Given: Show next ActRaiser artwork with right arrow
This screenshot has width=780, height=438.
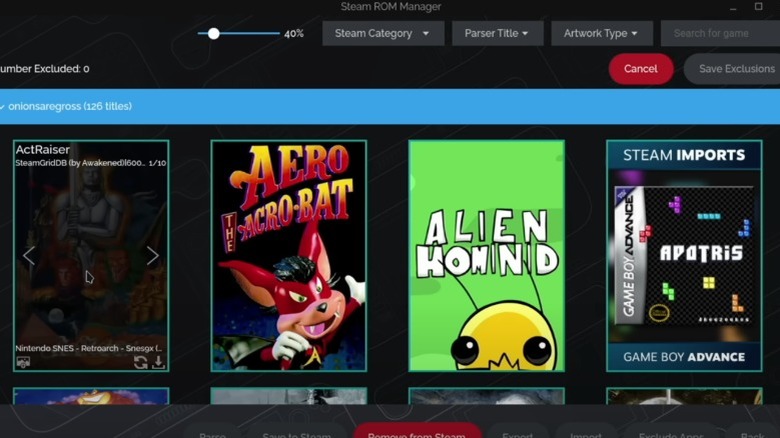Looking at the screenshot, I should pos(152,256).
